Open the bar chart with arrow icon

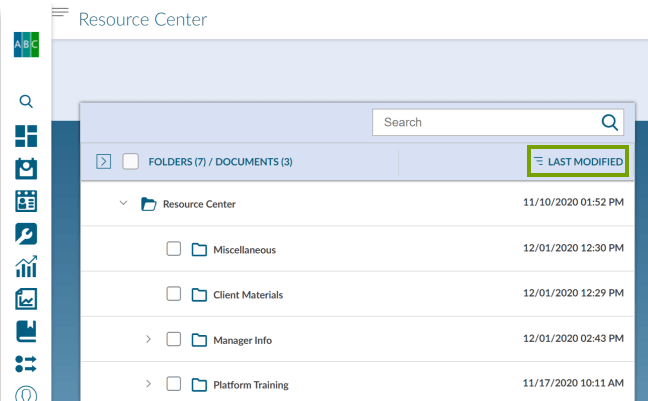pos(26,266)
